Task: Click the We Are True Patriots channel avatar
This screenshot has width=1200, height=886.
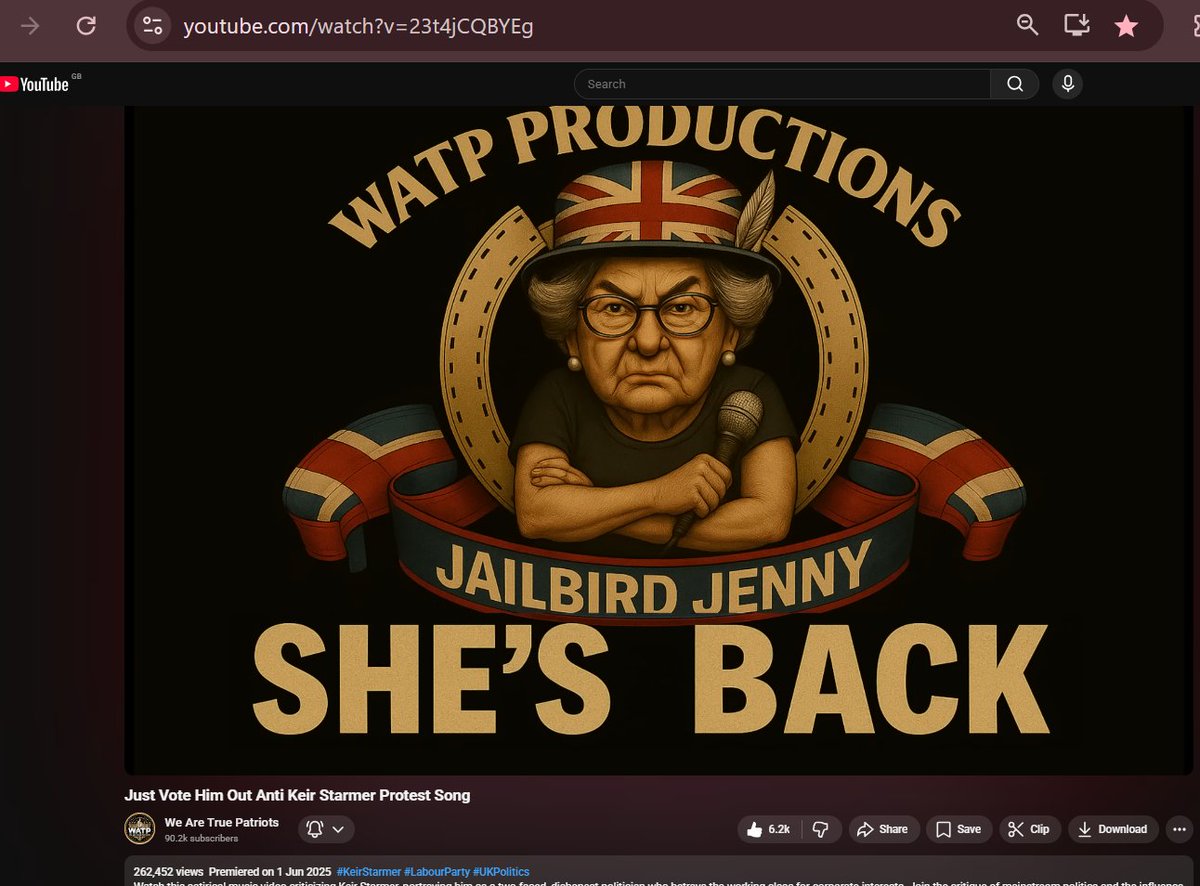Action: (x=139, y=828)
